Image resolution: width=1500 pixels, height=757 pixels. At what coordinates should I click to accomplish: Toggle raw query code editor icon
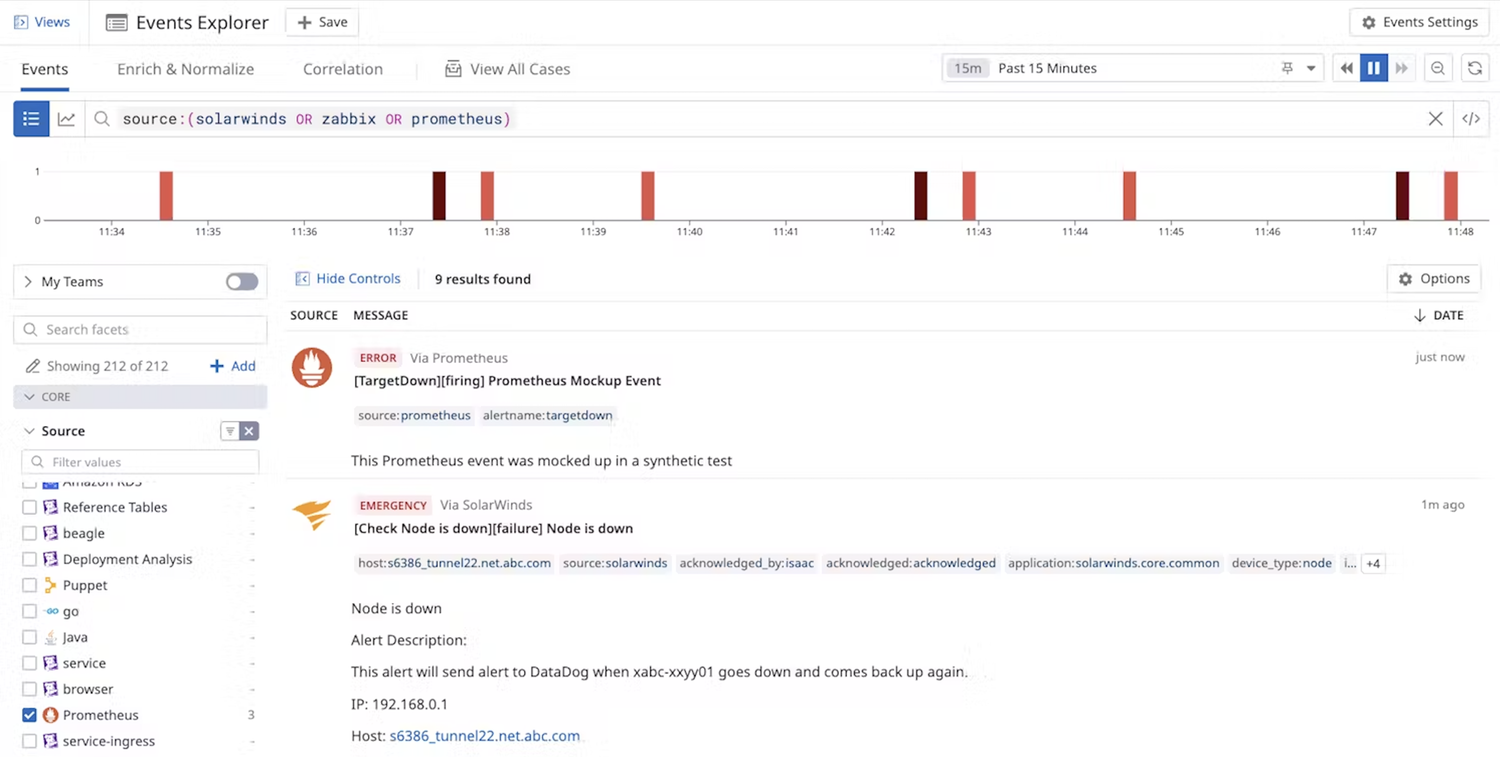[x=1471, y=119]
